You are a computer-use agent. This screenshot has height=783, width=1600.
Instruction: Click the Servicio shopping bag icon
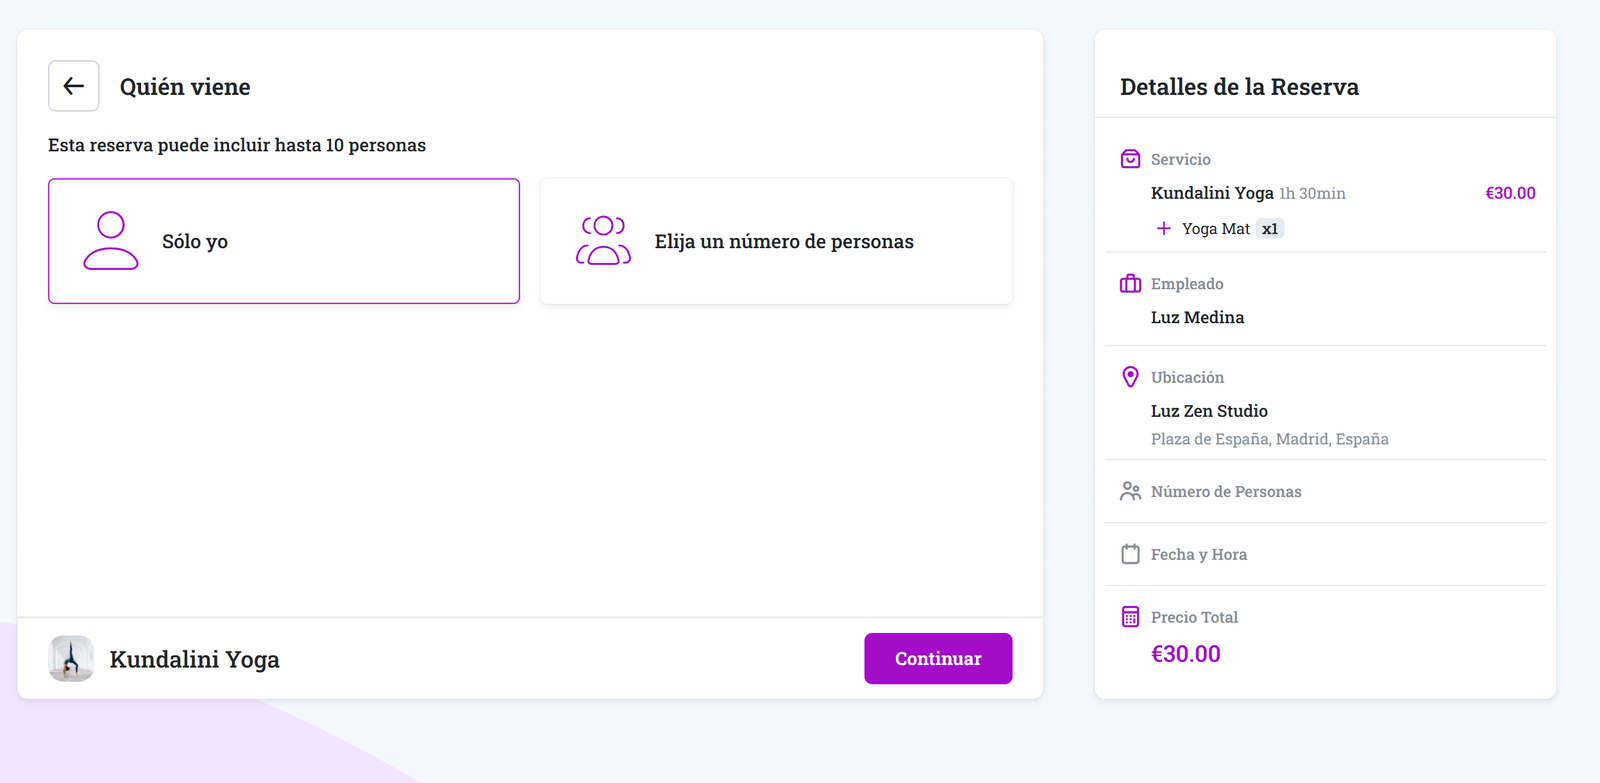point(1130,159)
